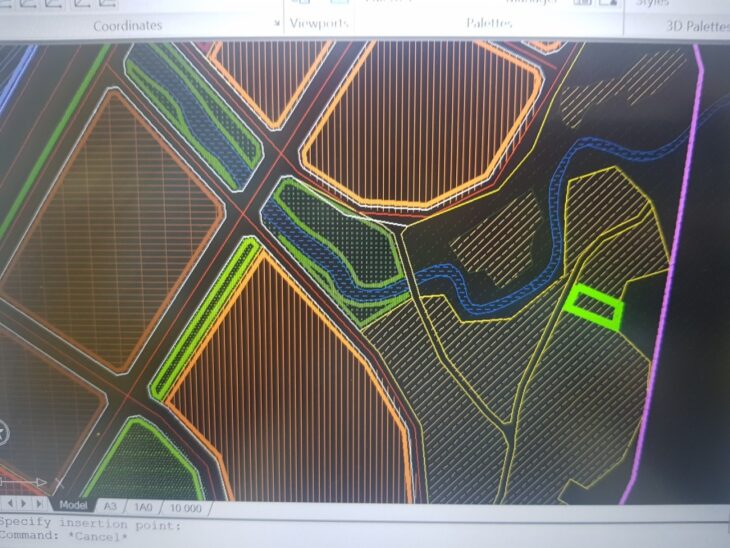Click the circular icon at the left edge
The image size is (730, 548).
point(3,432)
